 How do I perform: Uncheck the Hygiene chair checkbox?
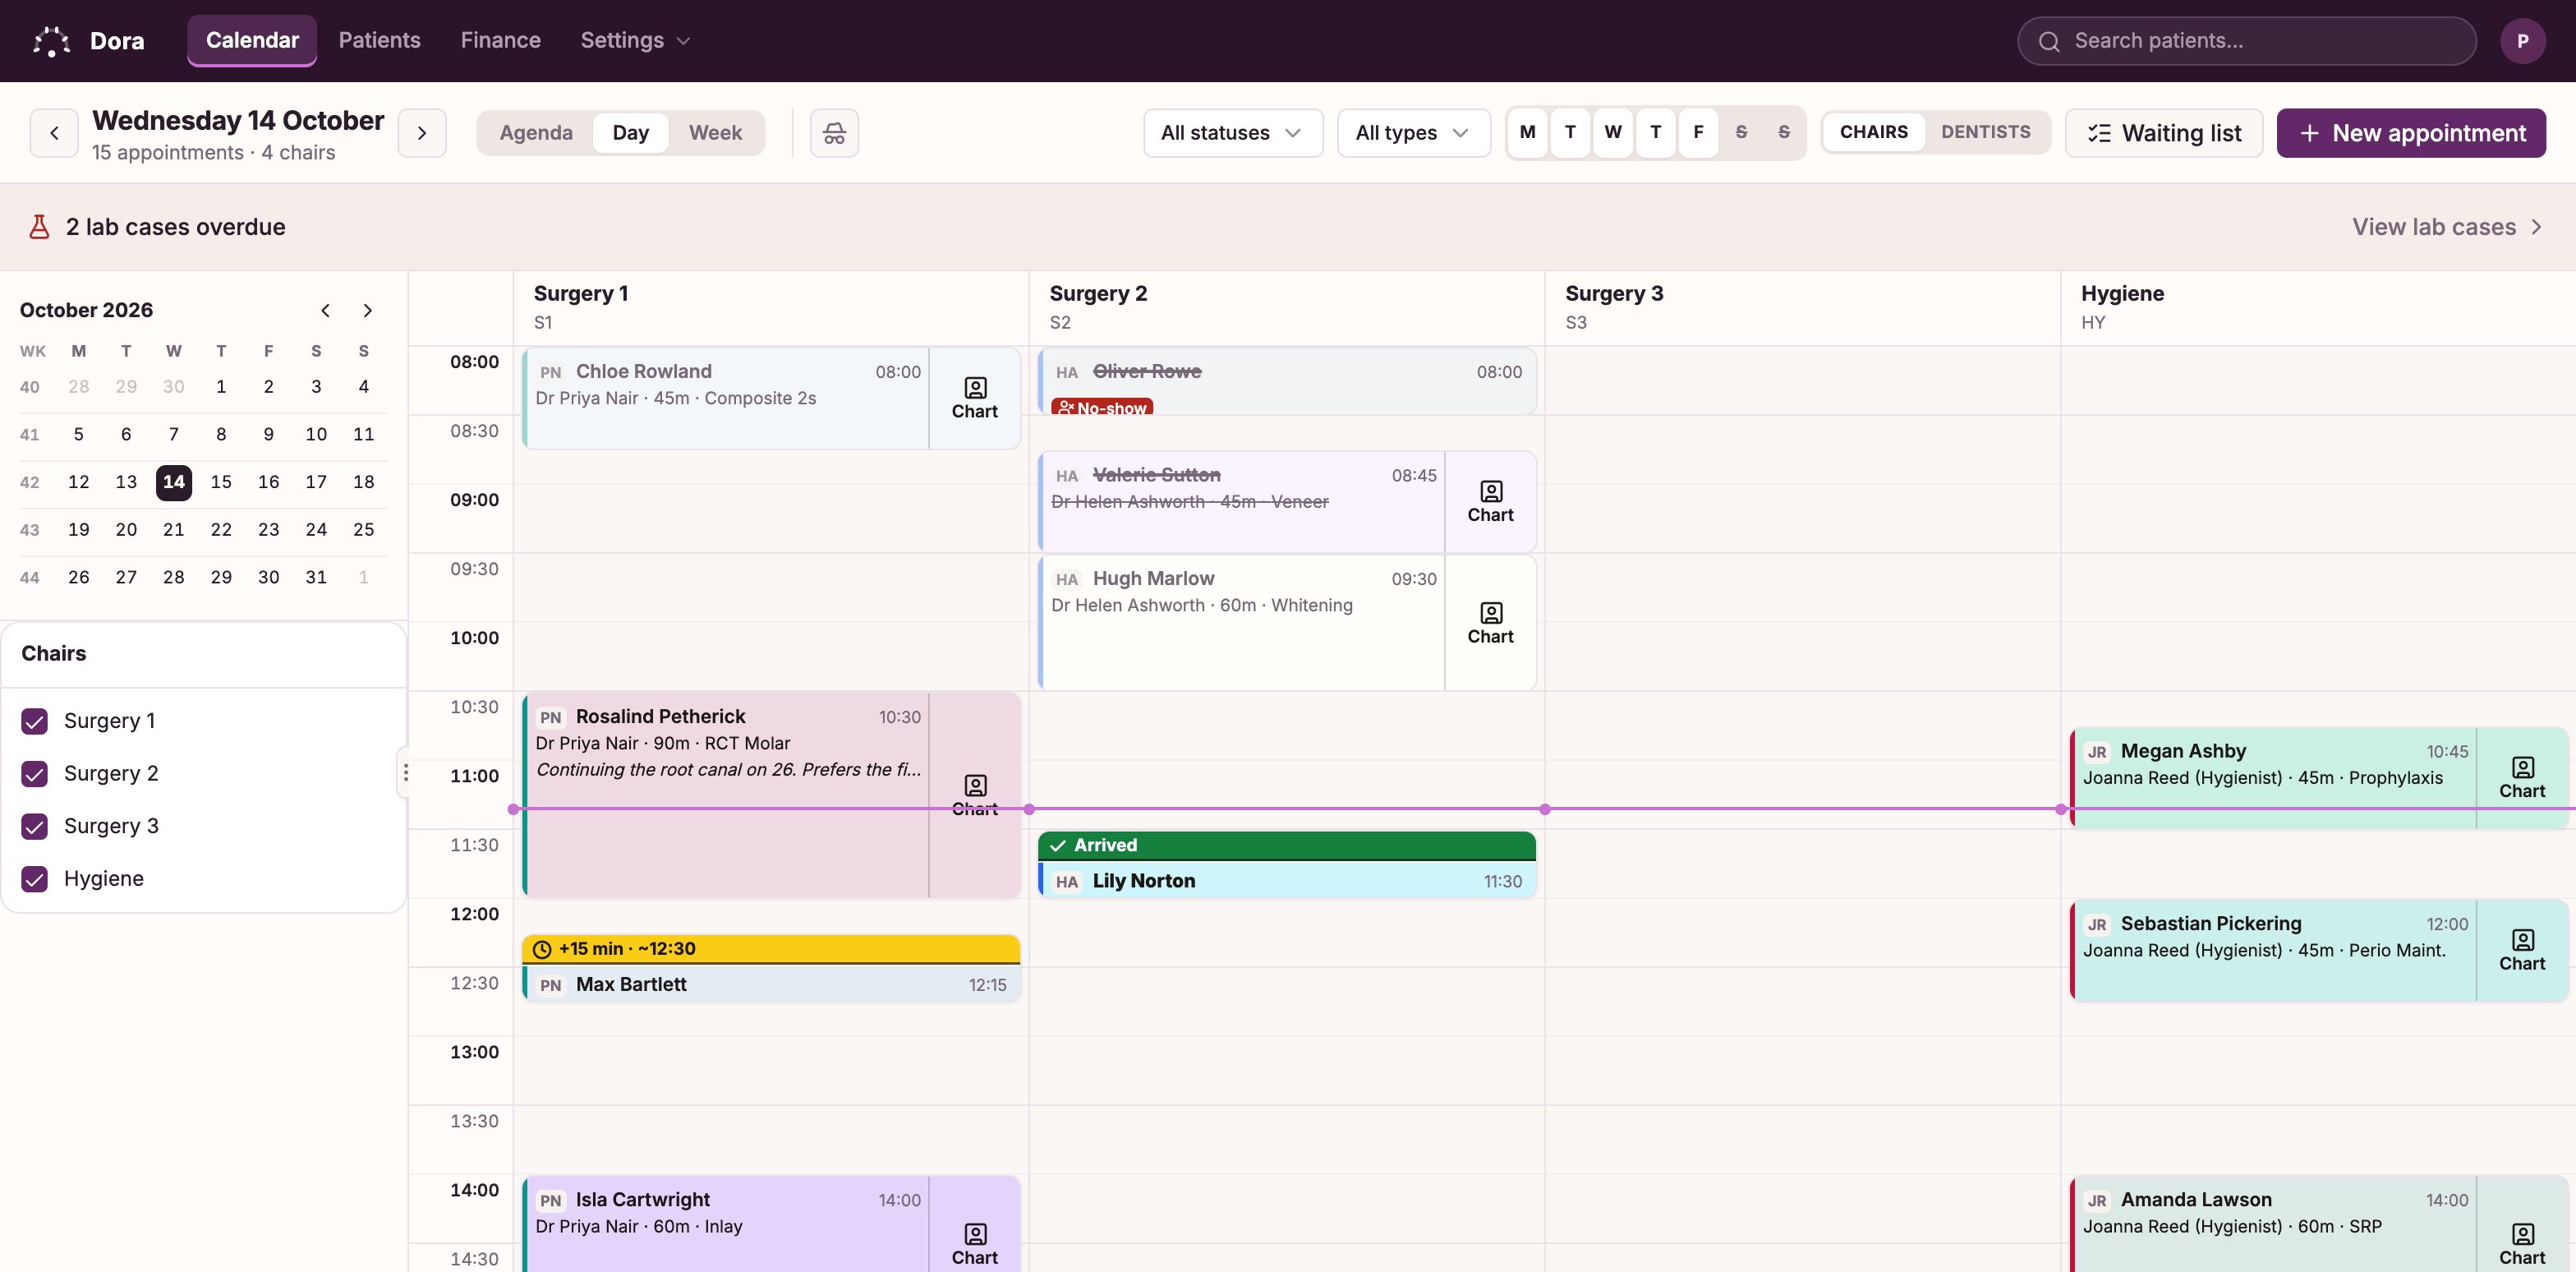click(35, 879)
